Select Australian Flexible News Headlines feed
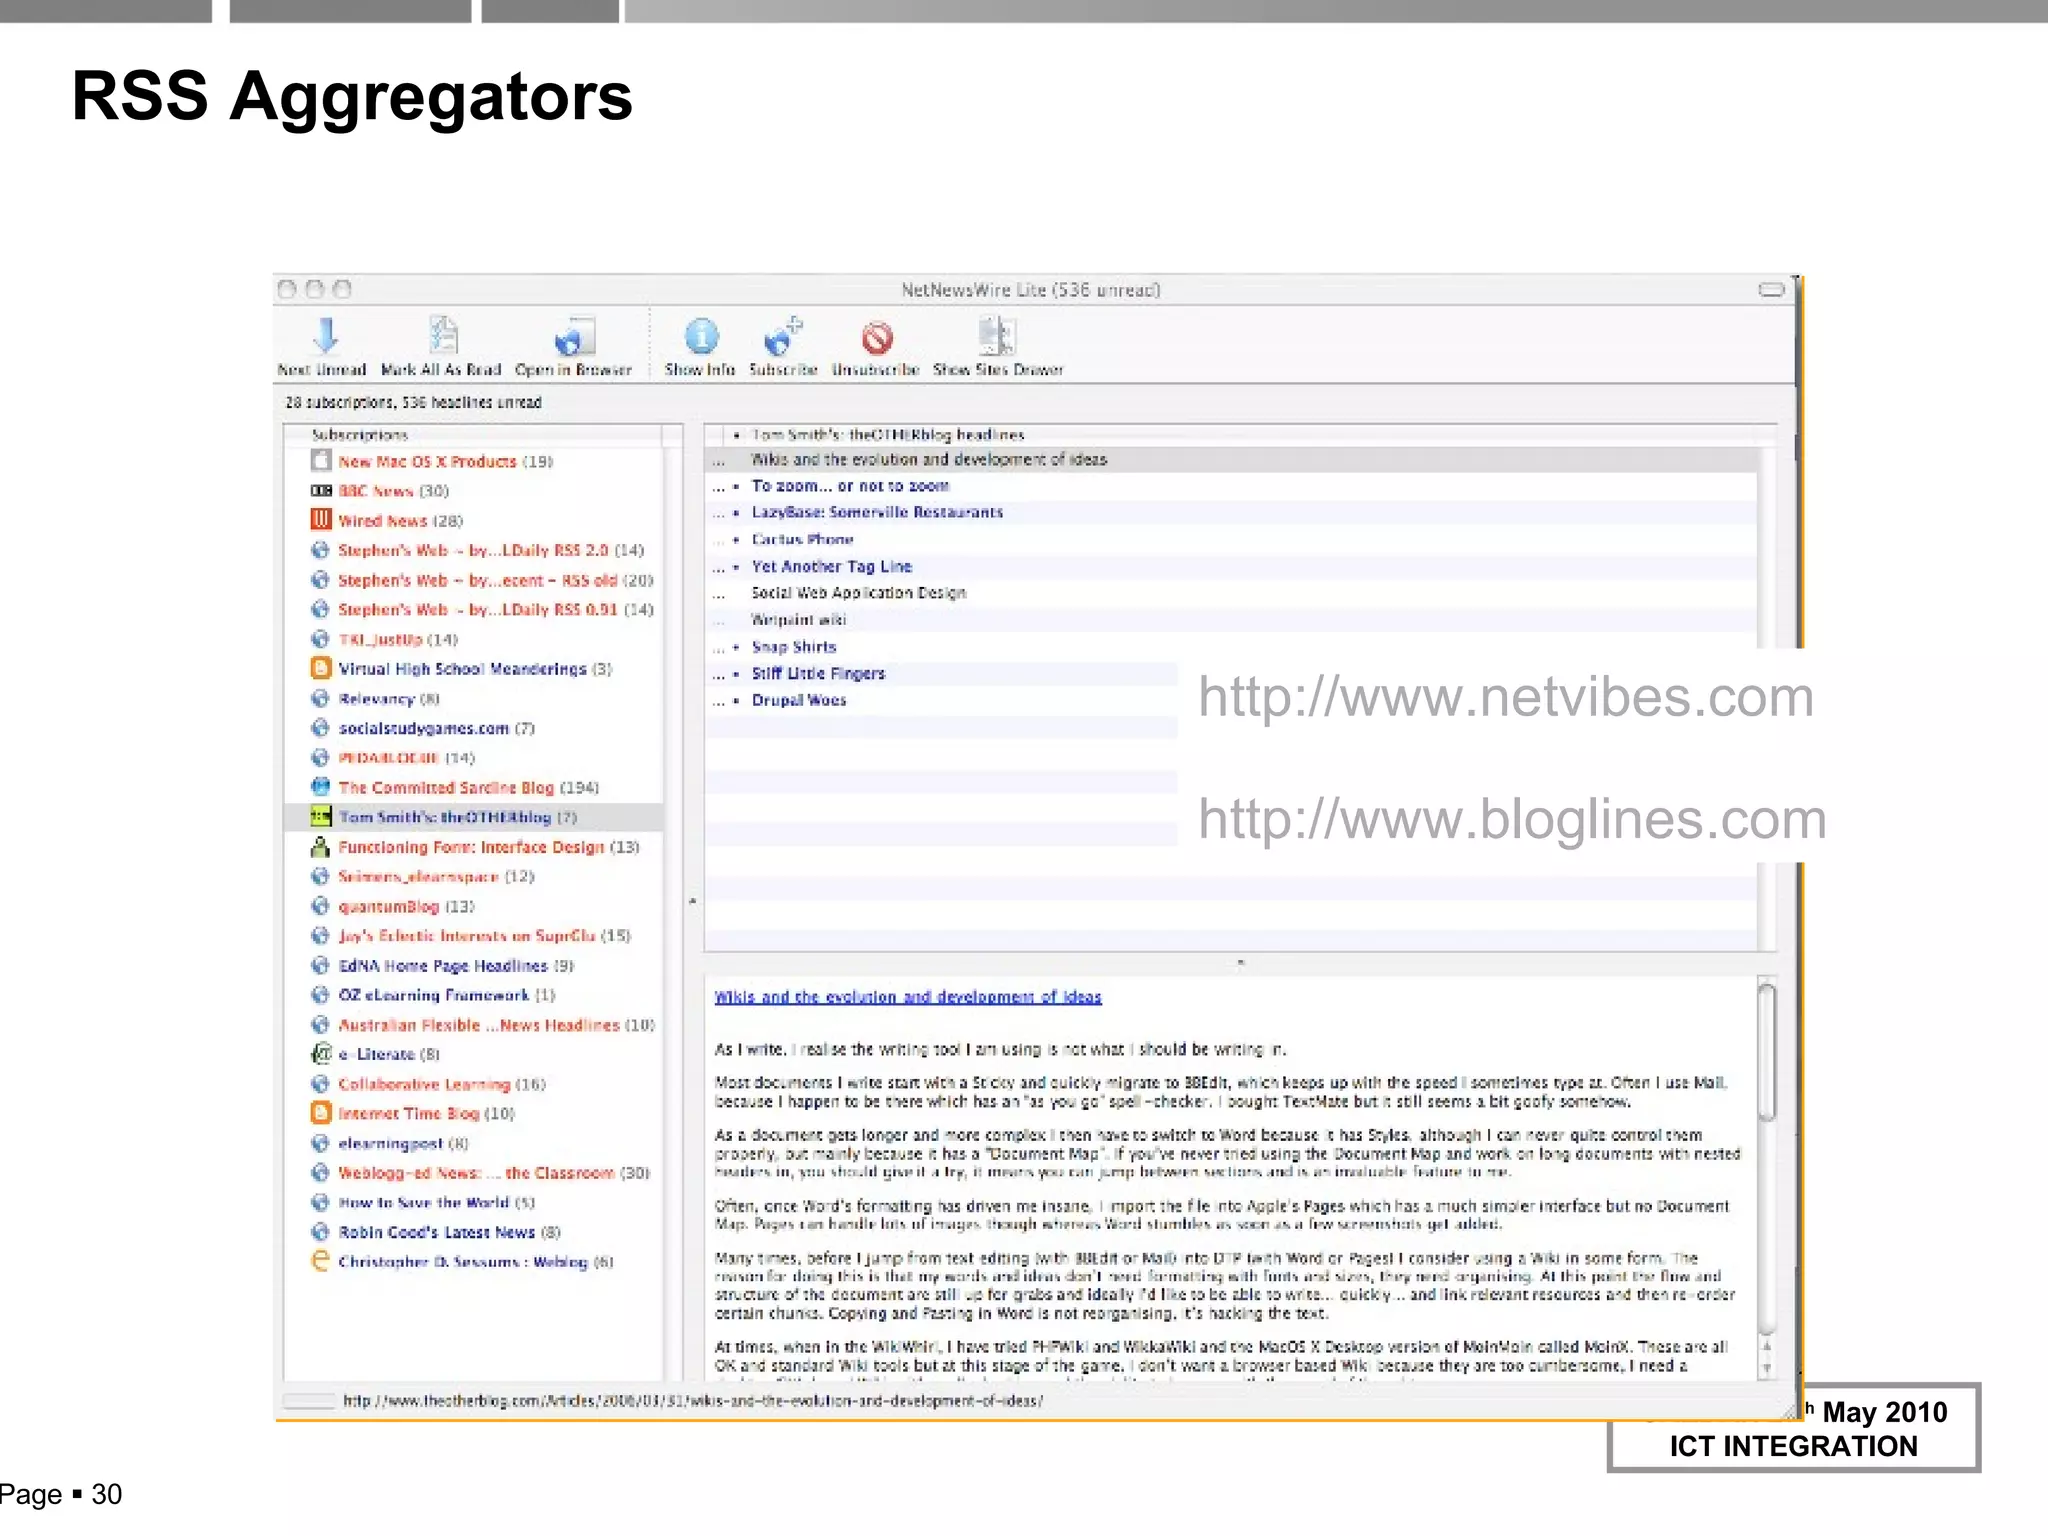 point(472,1025)
